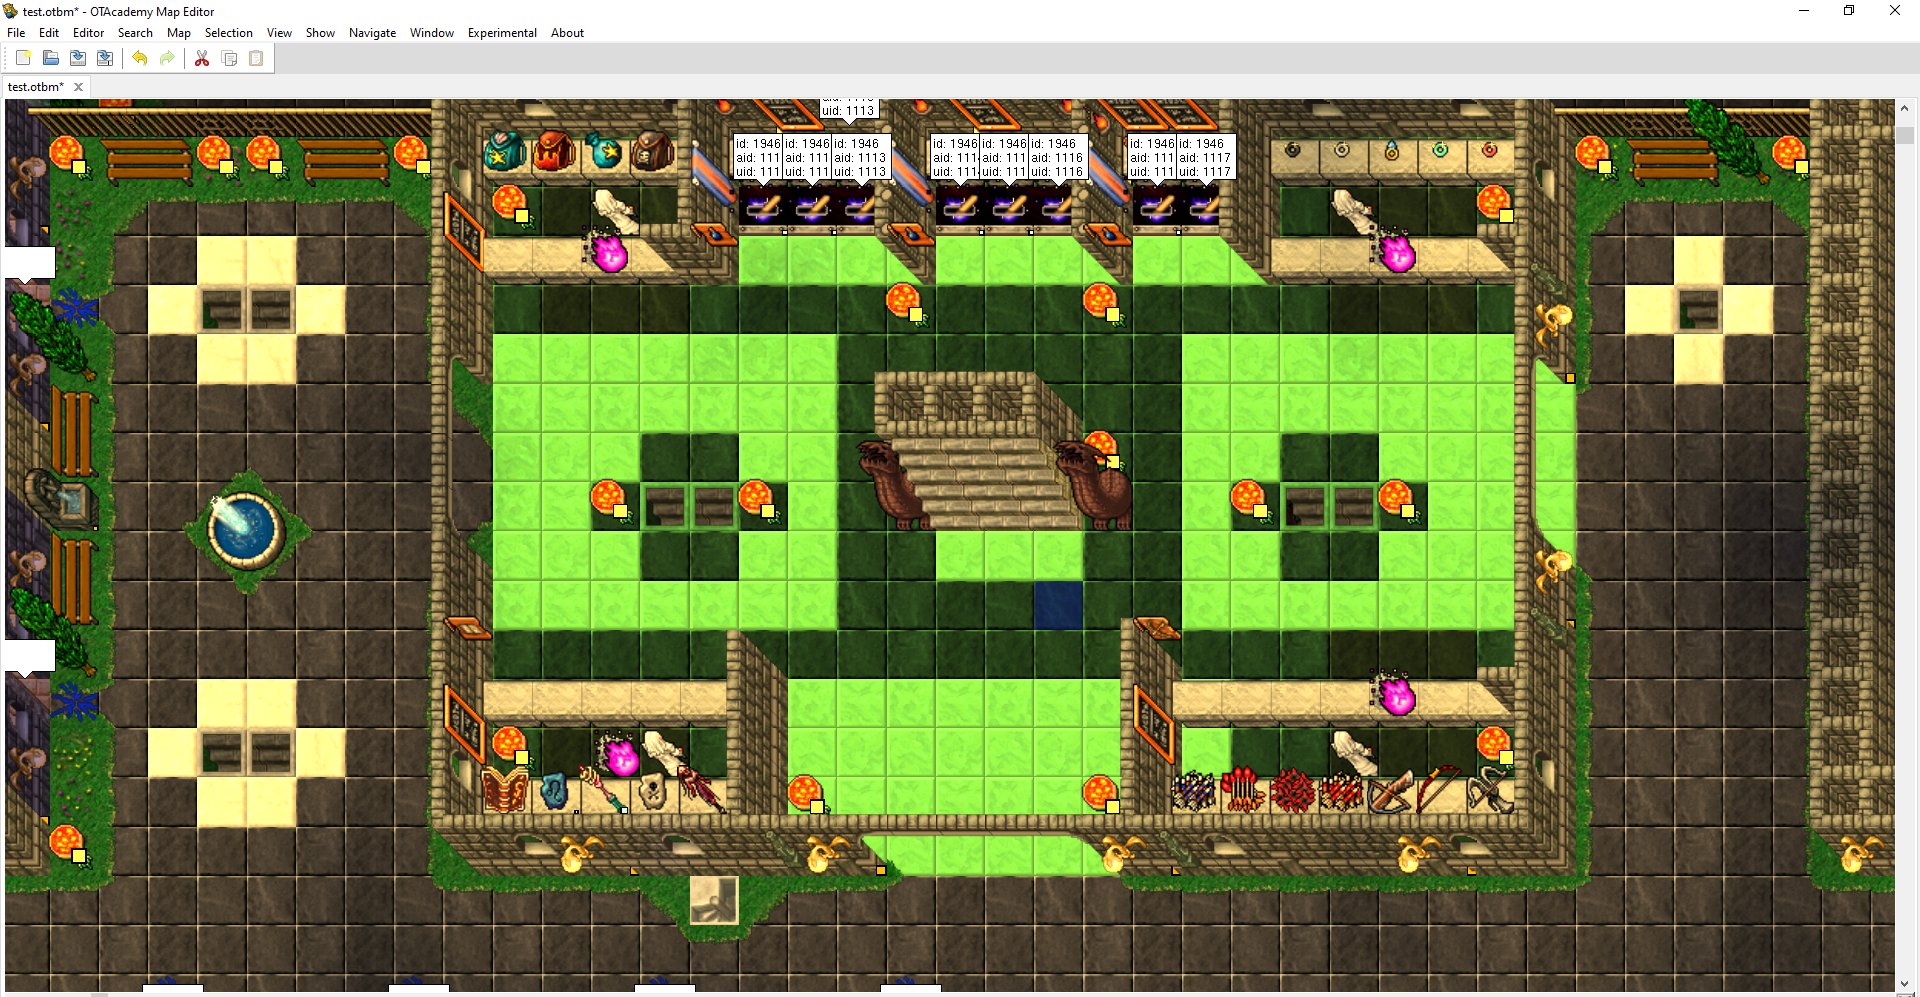Create a new map with New icon
1920x997 pixels.
(23, 58)
